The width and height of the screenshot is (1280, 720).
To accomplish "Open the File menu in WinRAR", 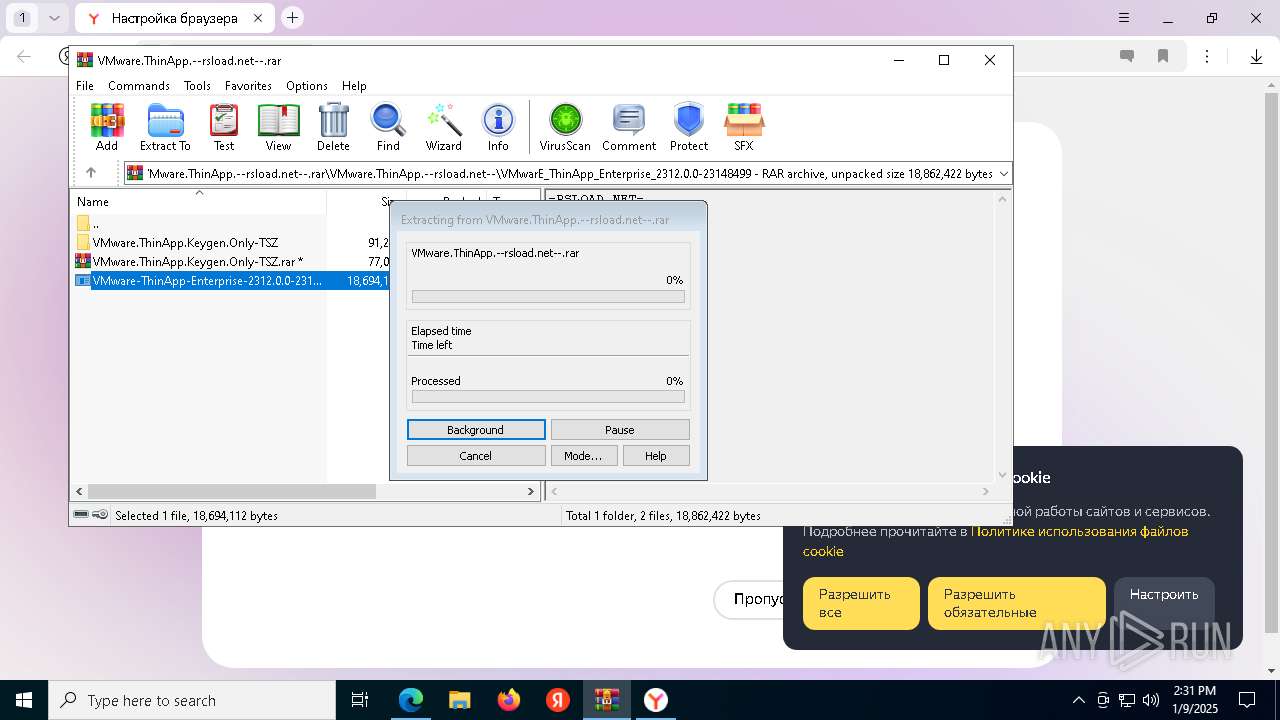I will click(x=85, y=86).
